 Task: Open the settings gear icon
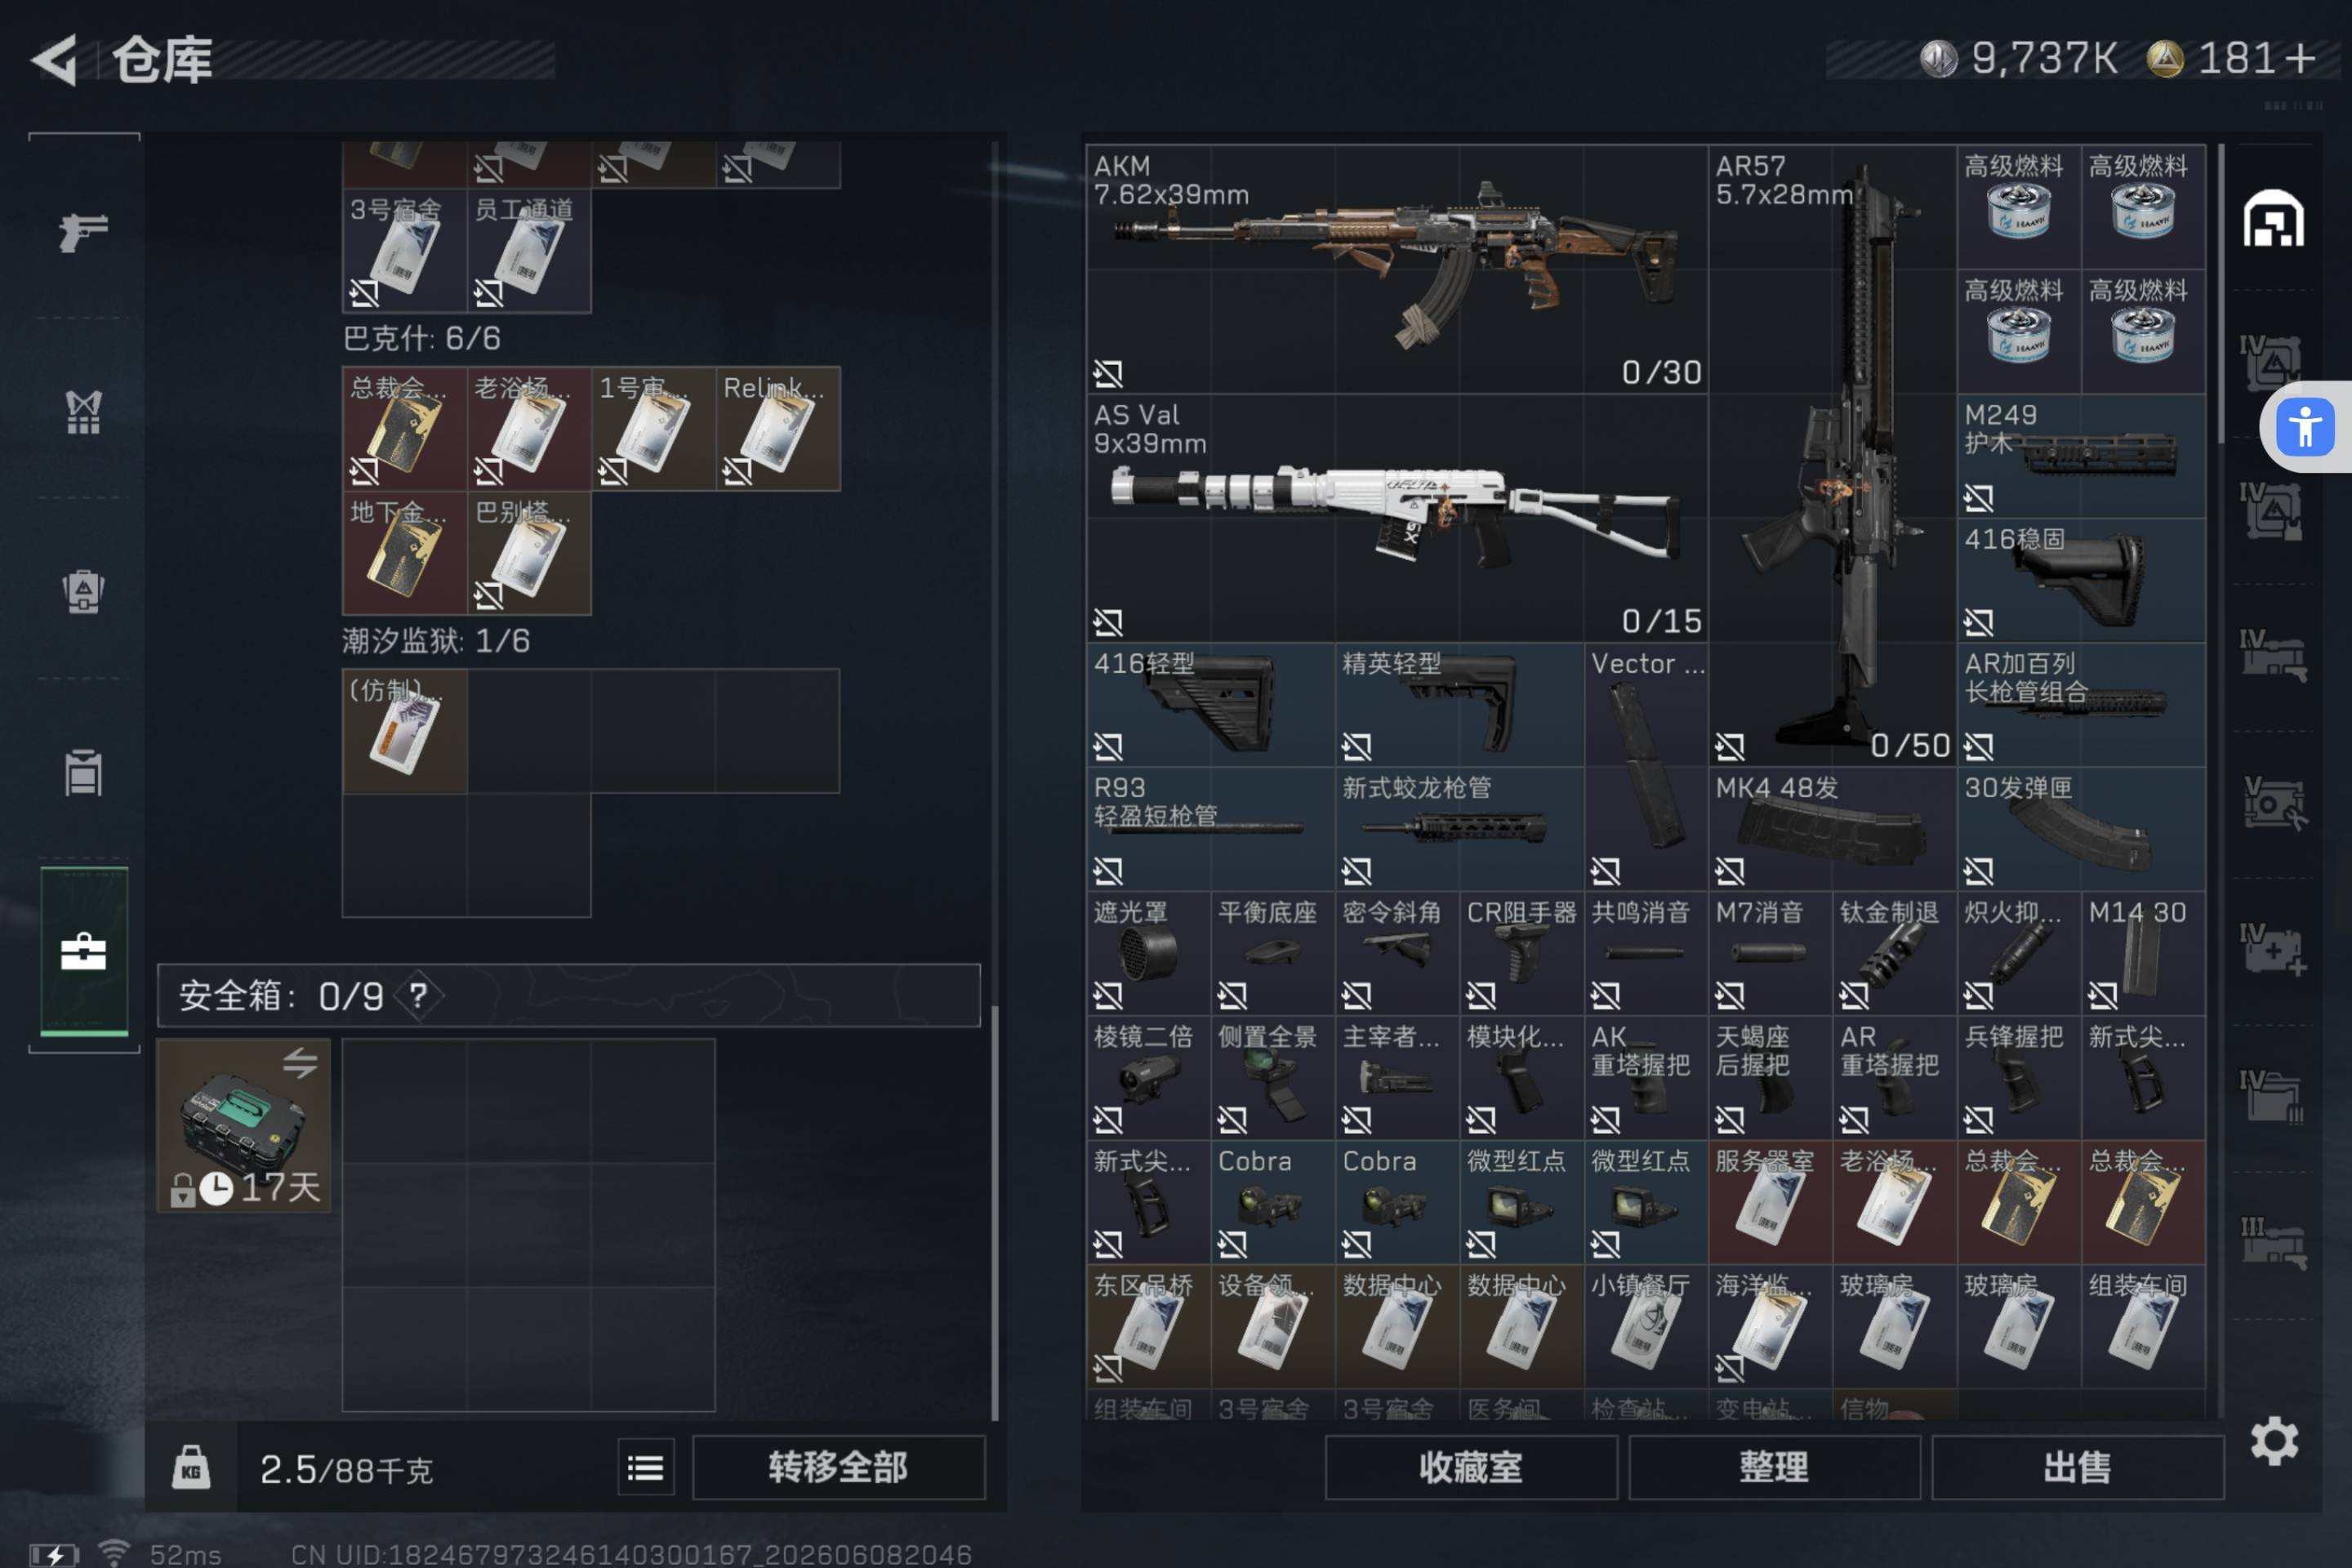(2274, 1441)
